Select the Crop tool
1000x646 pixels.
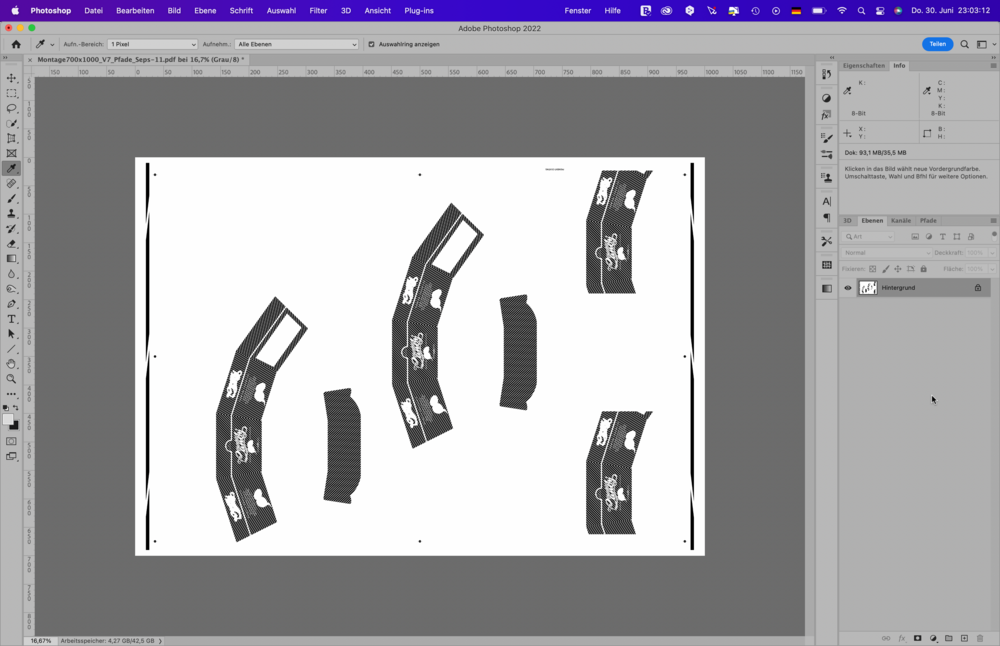11,138
